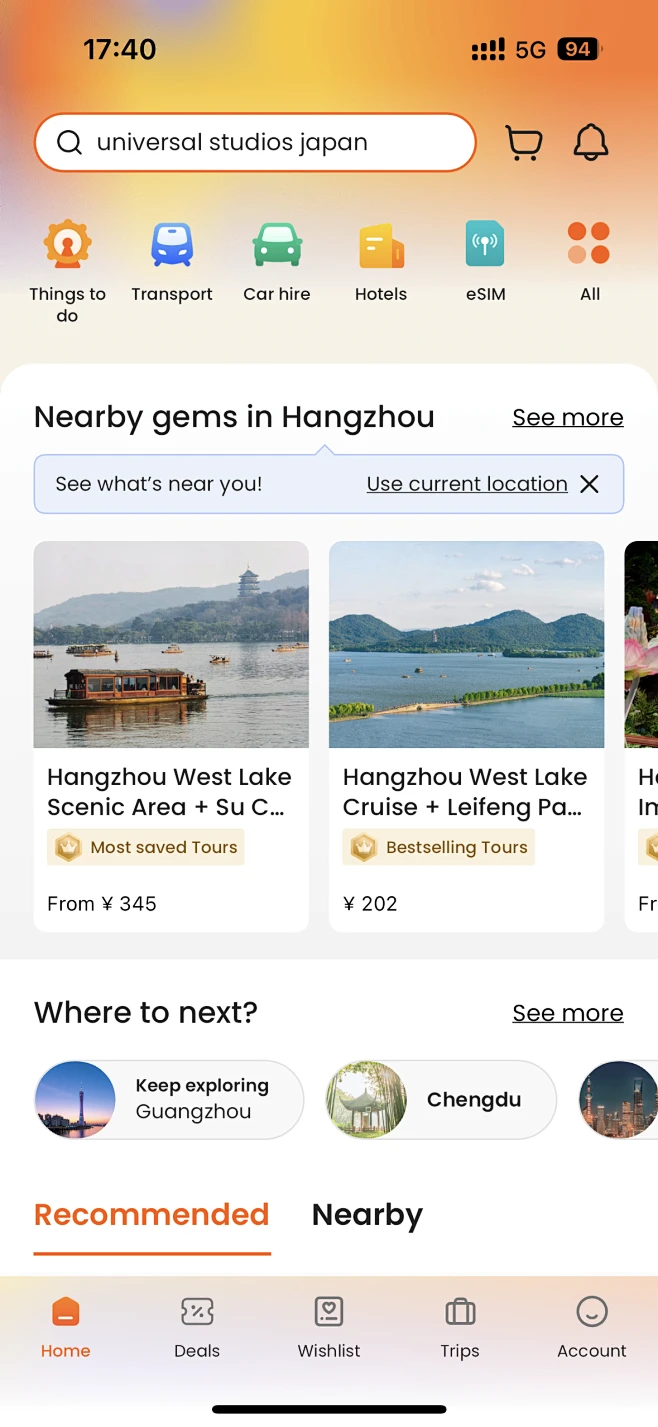Viewport: 658px width, 1427px height.
Task: Open the shopping cart
Action: tap(523, 143)
